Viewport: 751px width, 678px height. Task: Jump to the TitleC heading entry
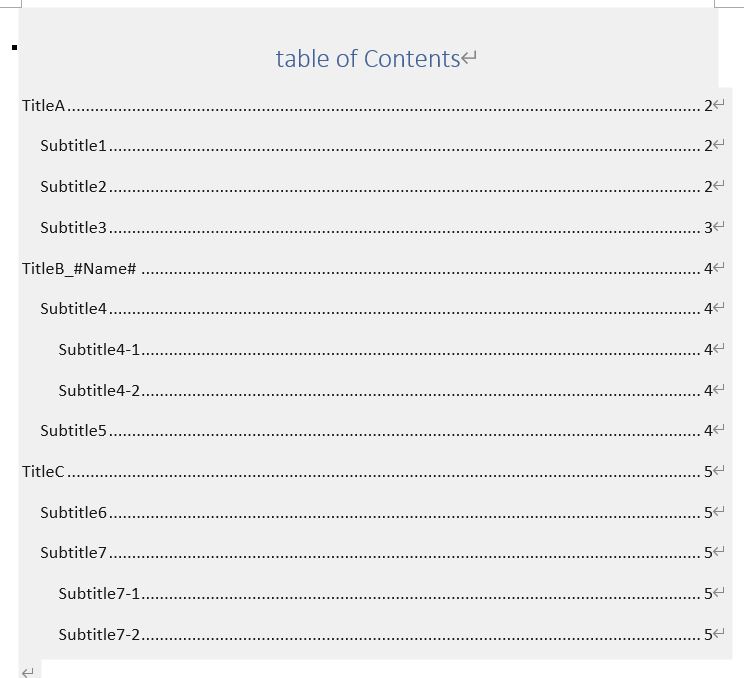click(x=44, y=472)
